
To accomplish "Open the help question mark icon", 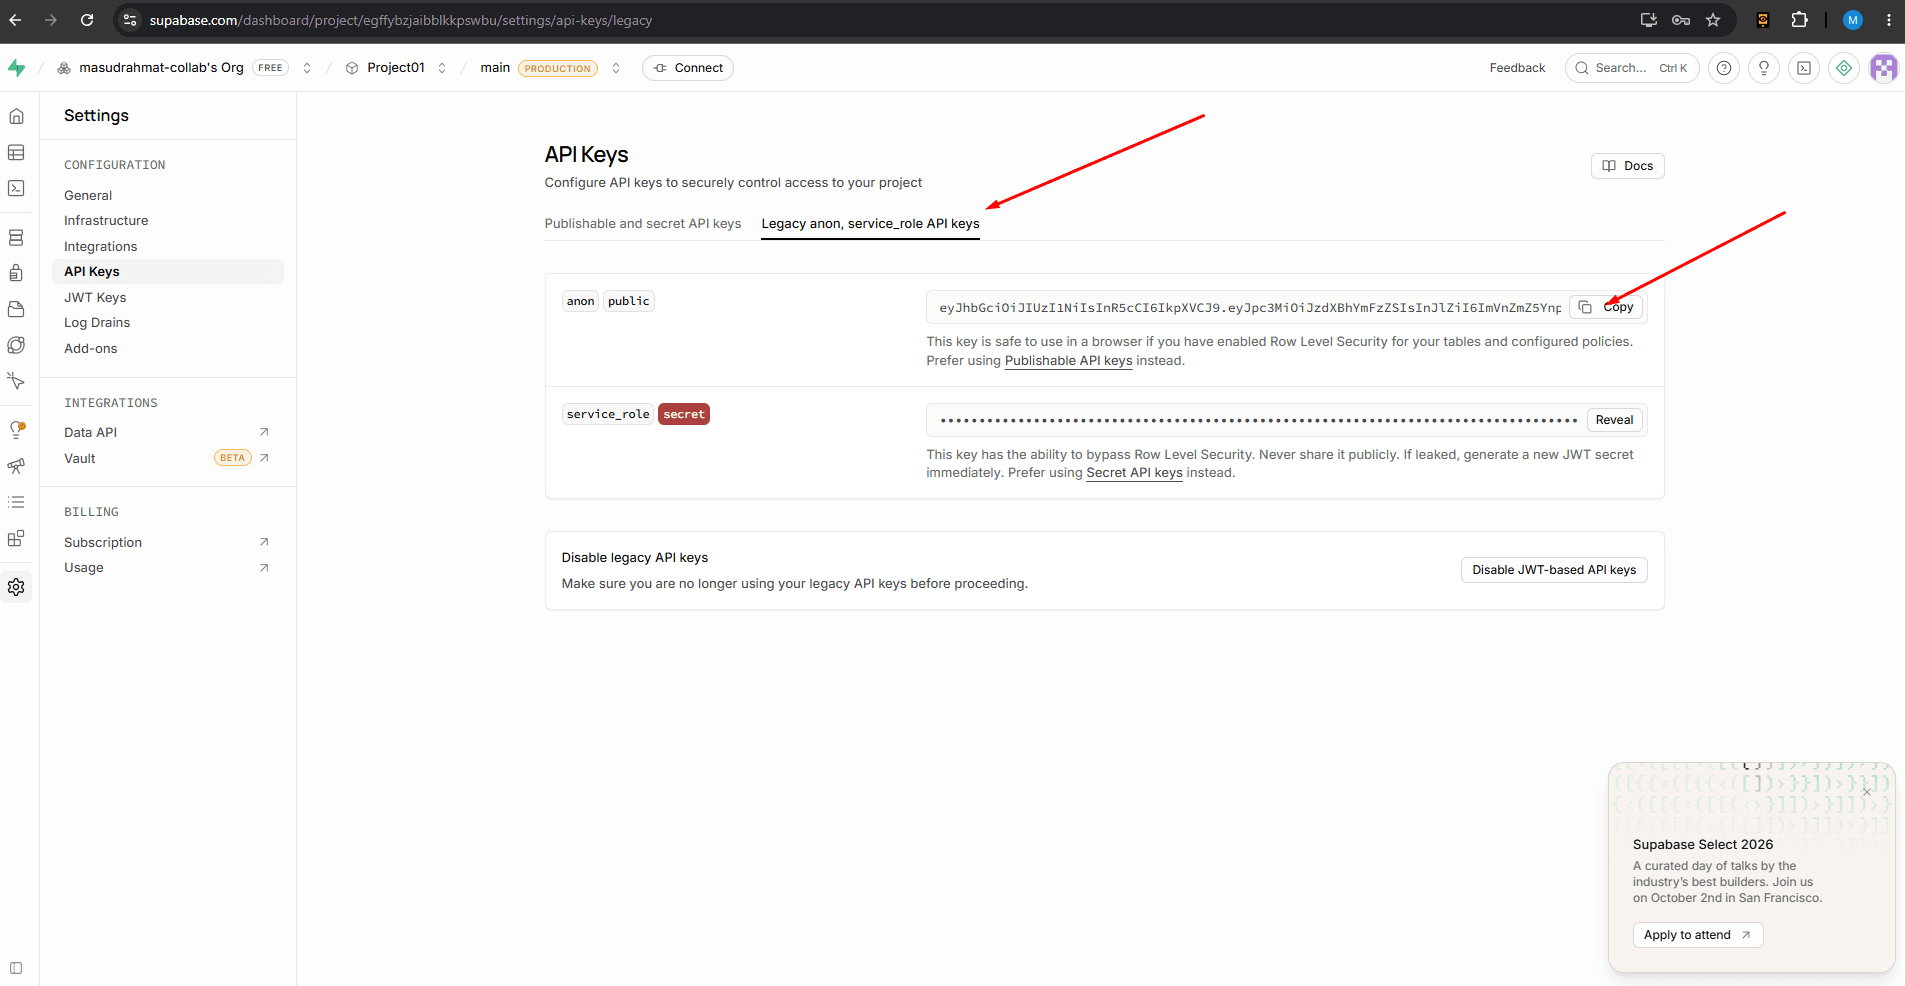I will point(1724,68).
